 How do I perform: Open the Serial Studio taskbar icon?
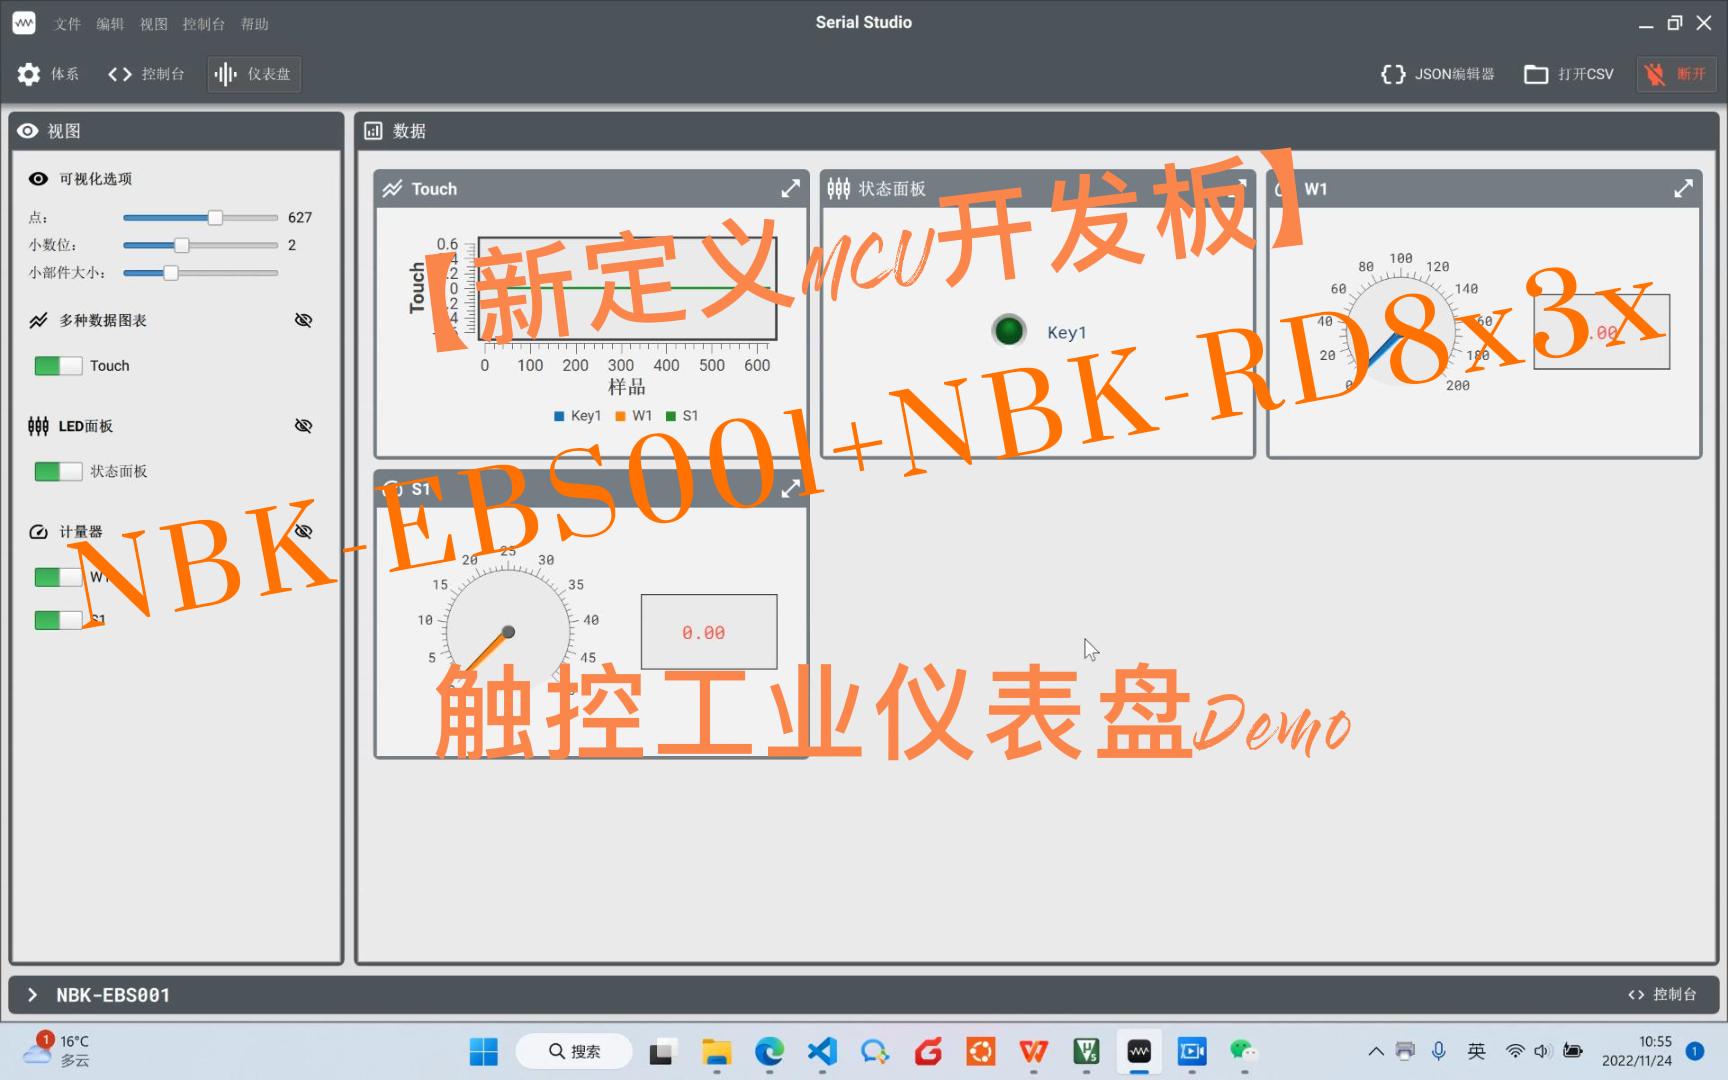click(1139, 1051)
